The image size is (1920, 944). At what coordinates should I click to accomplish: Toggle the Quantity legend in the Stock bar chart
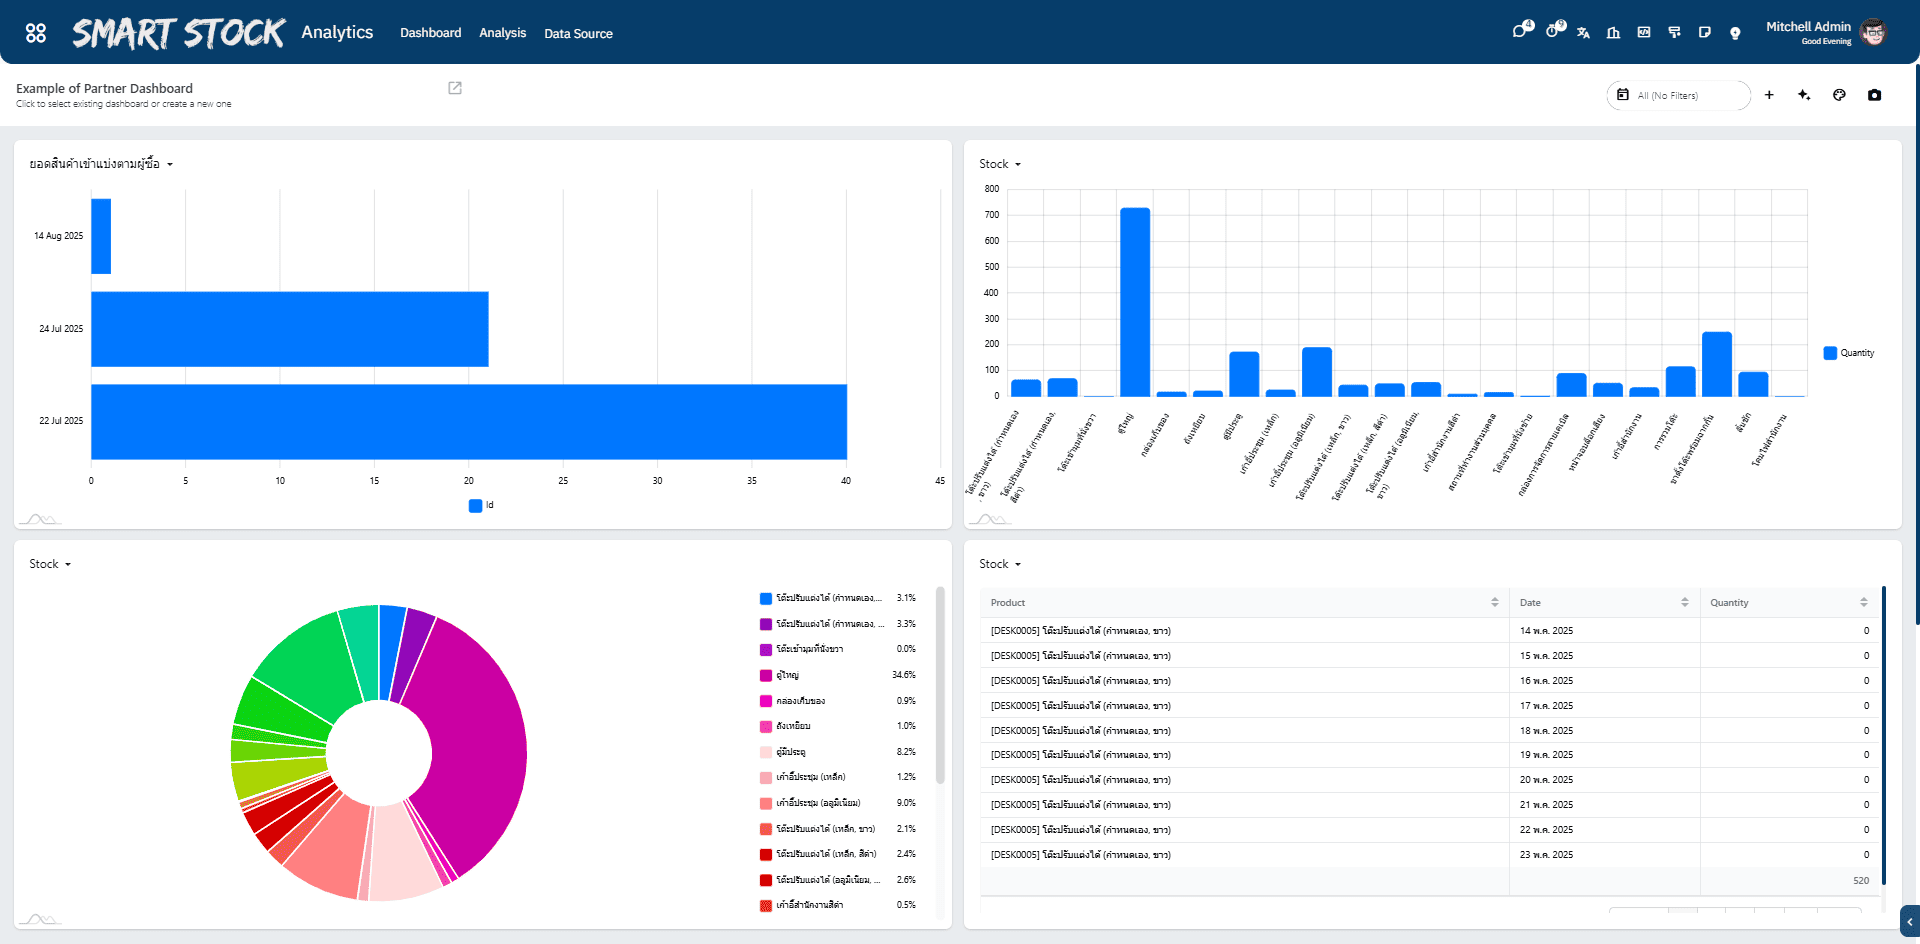pos(1848,353)
